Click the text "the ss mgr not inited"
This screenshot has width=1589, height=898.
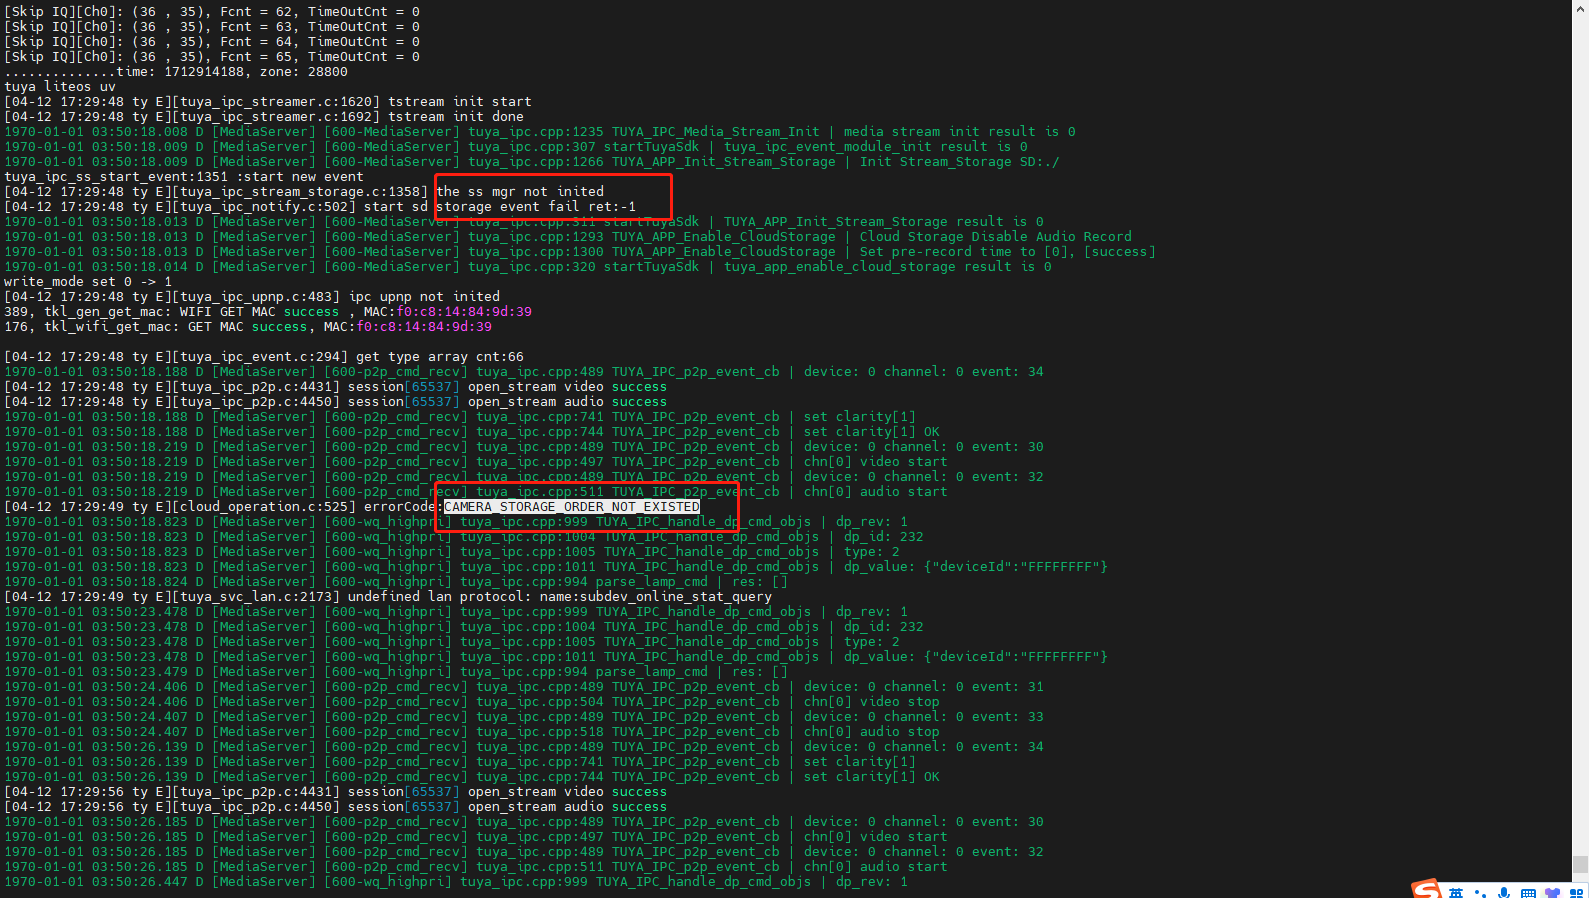pyautogui.click(x=520, y=191)
